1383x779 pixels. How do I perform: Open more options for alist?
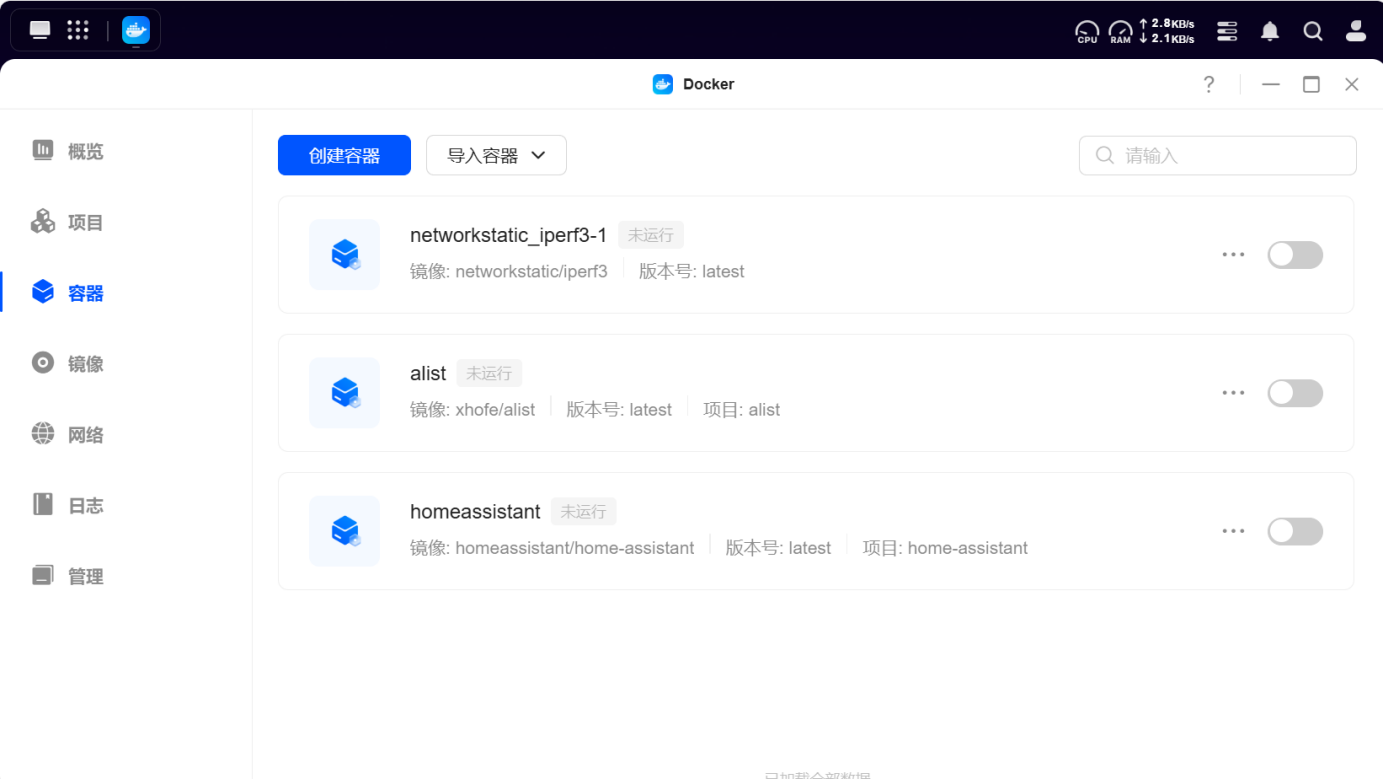[x=1233, y=393]
